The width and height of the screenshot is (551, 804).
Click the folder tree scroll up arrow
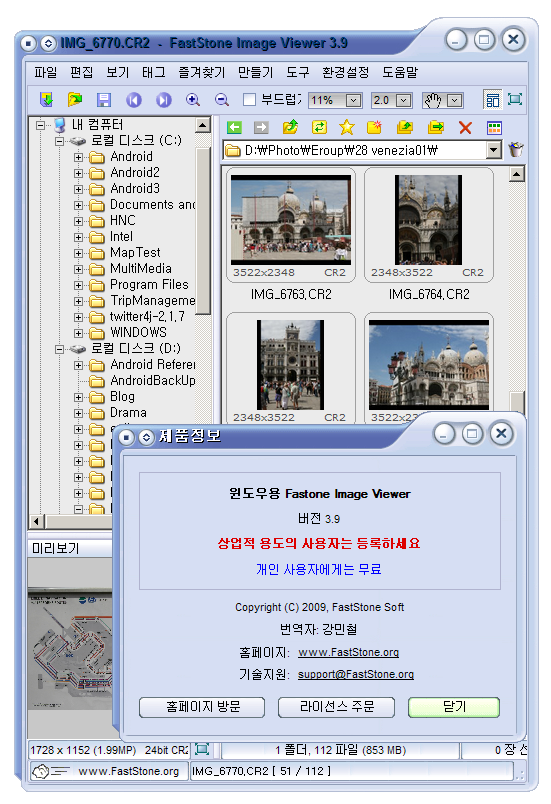pyautogui.click(x=203, y=125)
